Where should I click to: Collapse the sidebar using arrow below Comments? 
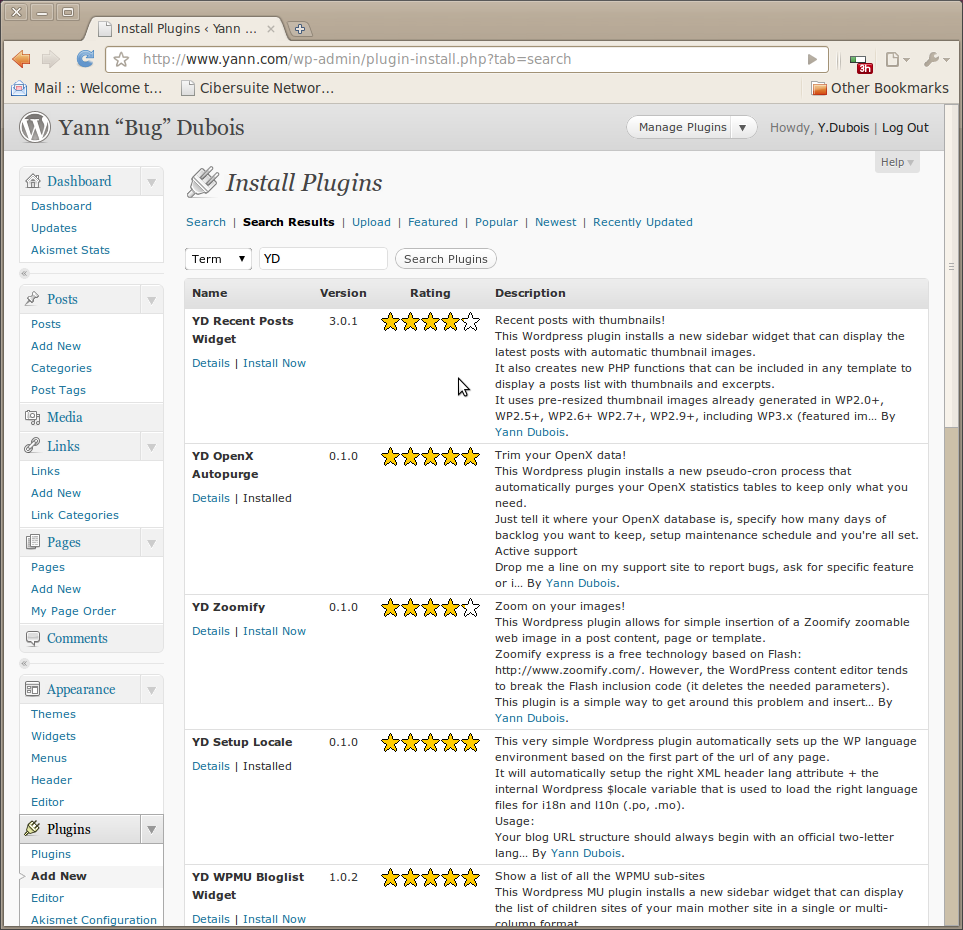pyautogui.click(x=25, y=663)
